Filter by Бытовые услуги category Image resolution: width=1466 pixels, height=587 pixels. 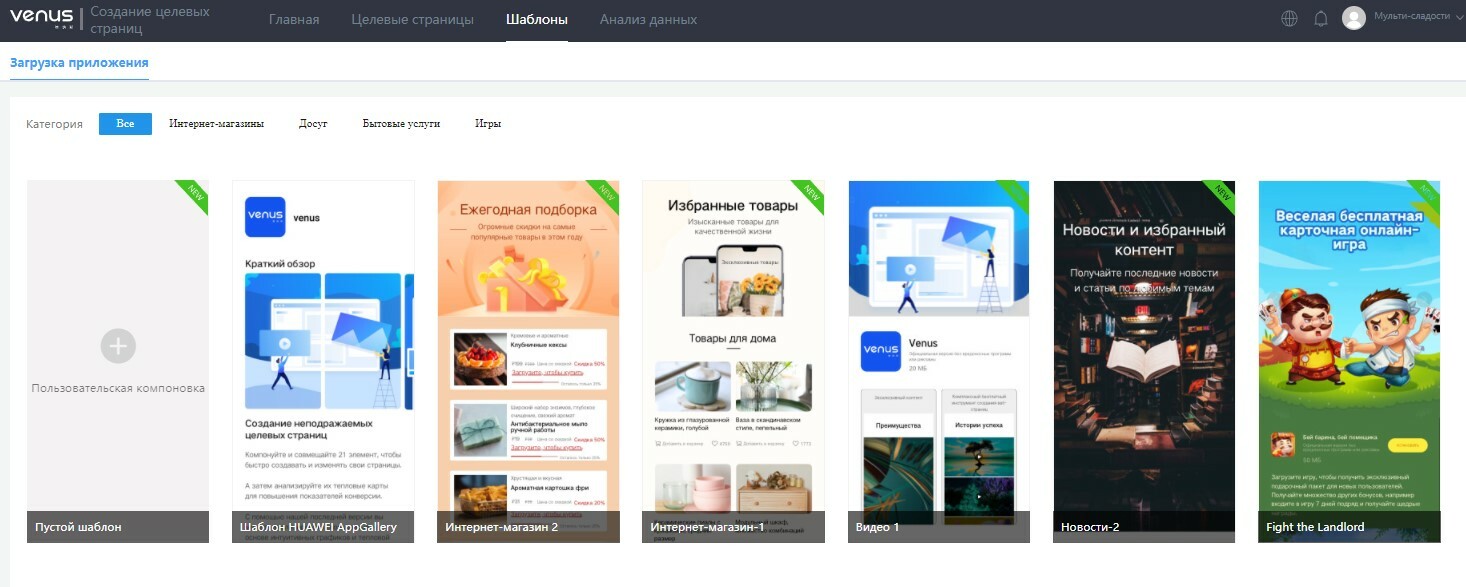click(x=401, y=124)
